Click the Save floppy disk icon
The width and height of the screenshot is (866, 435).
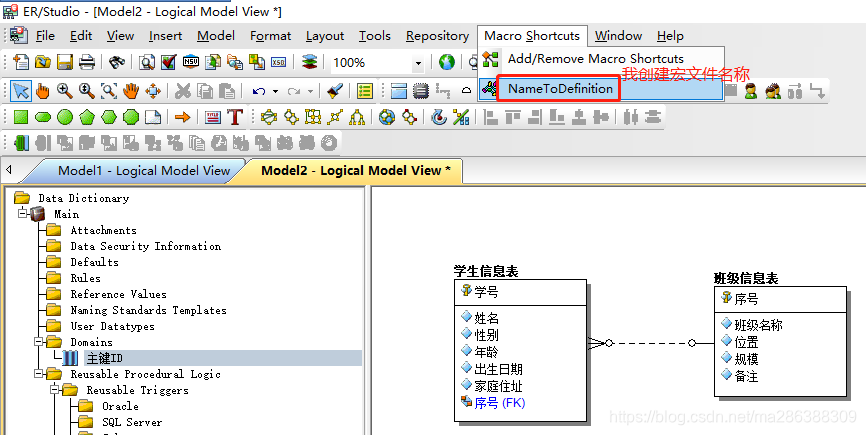coord(65,62)
